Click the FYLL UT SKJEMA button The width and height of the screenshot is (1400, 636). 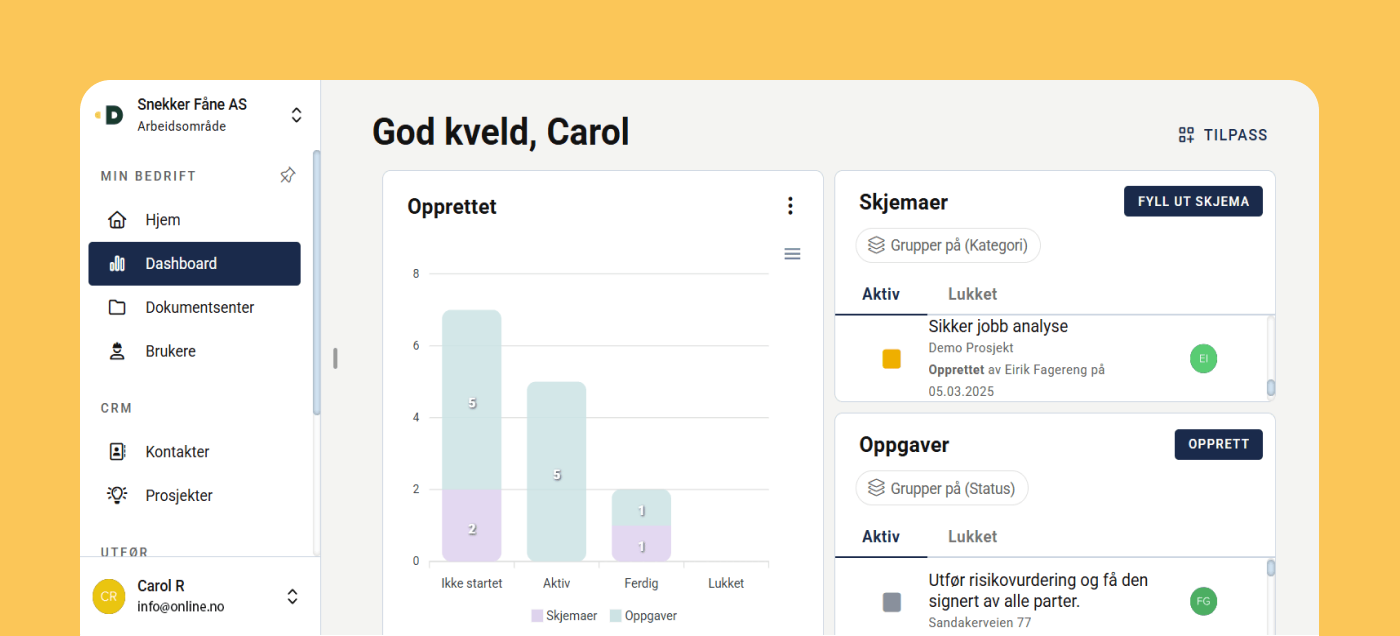click(x=1193, y=201)
